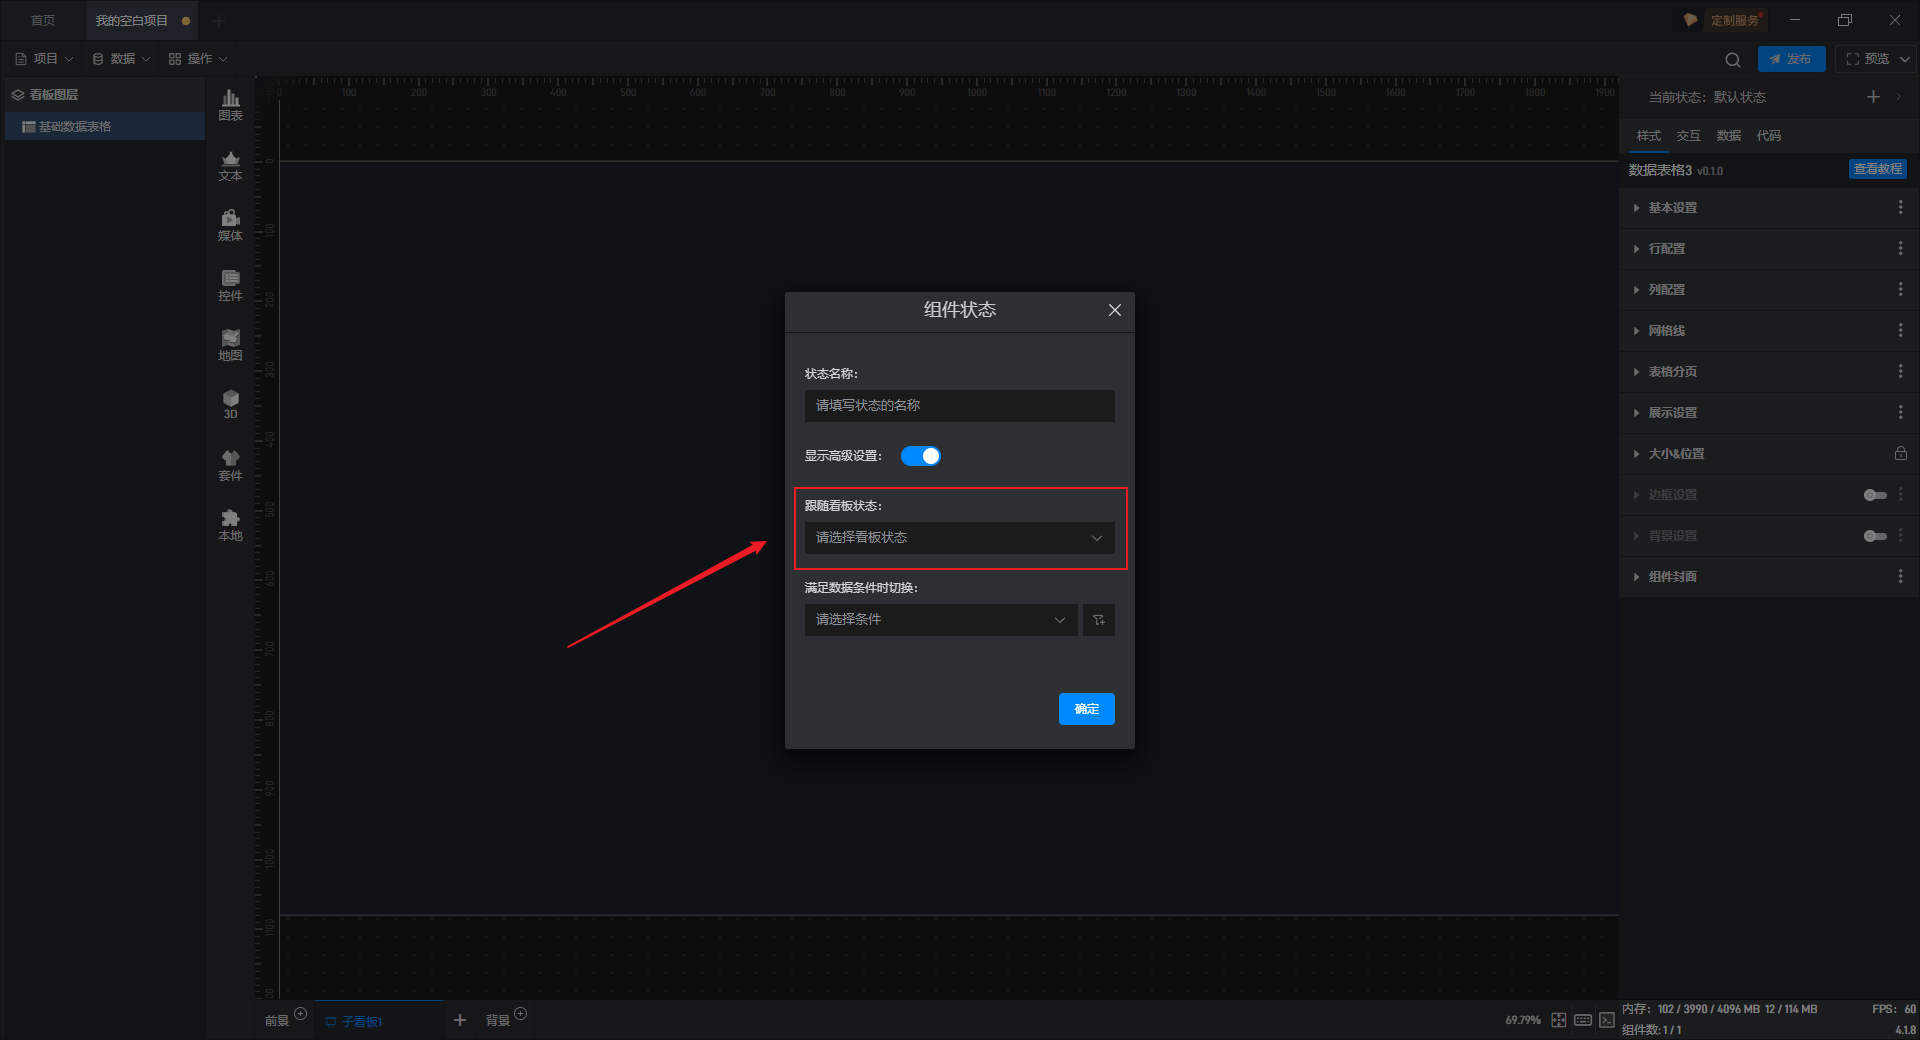The width and height of the screenshot is (1920, 1040).
Task: Open the 操作 menu
Action: point(198,59)
